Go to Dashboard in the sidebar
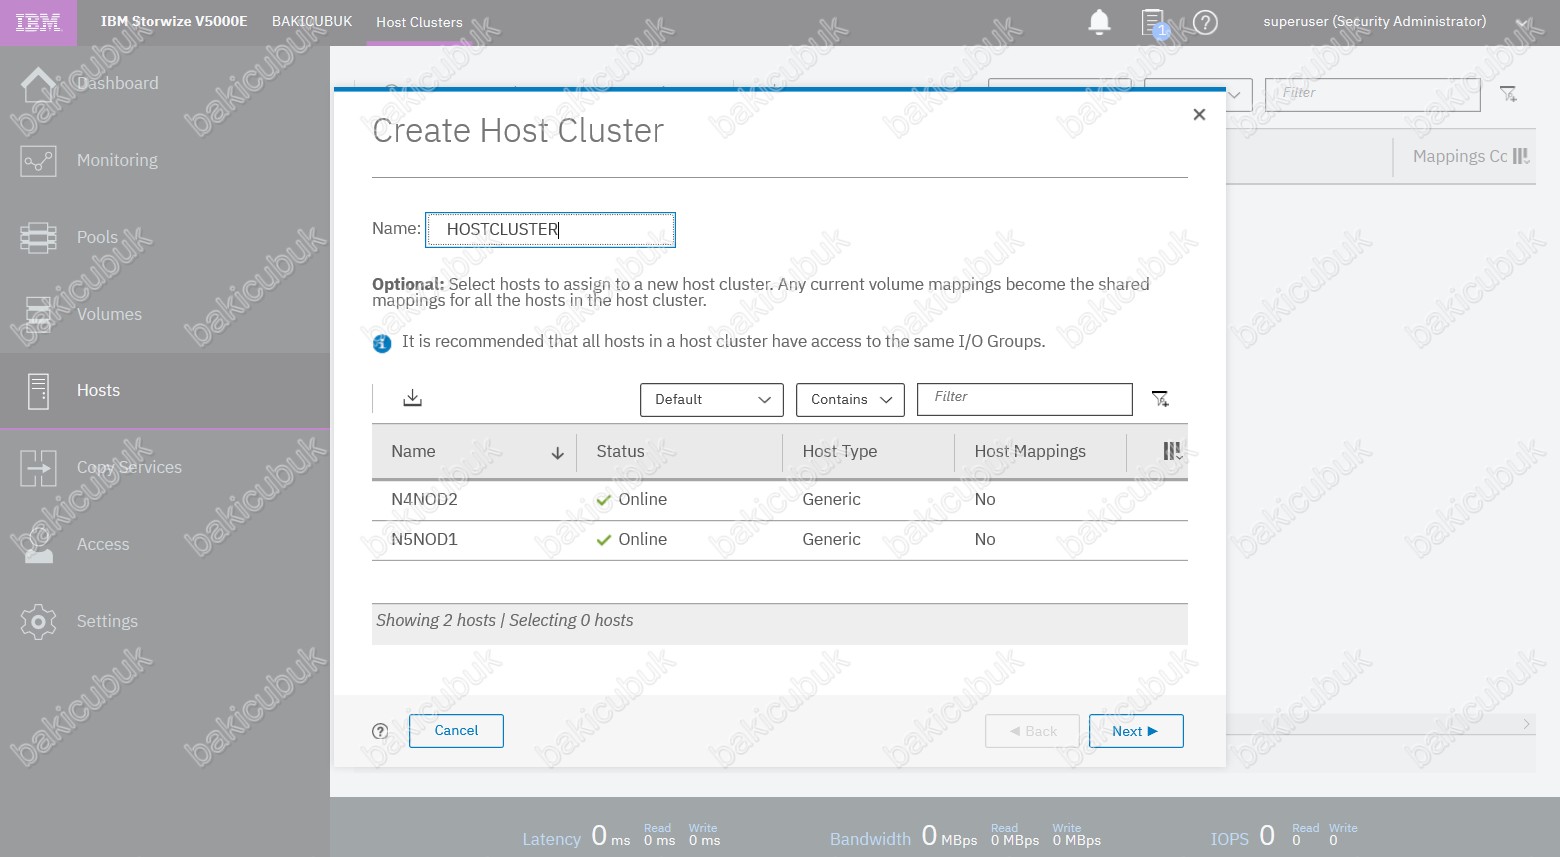Screen dimensions: 1560x857 coord(117,83)
